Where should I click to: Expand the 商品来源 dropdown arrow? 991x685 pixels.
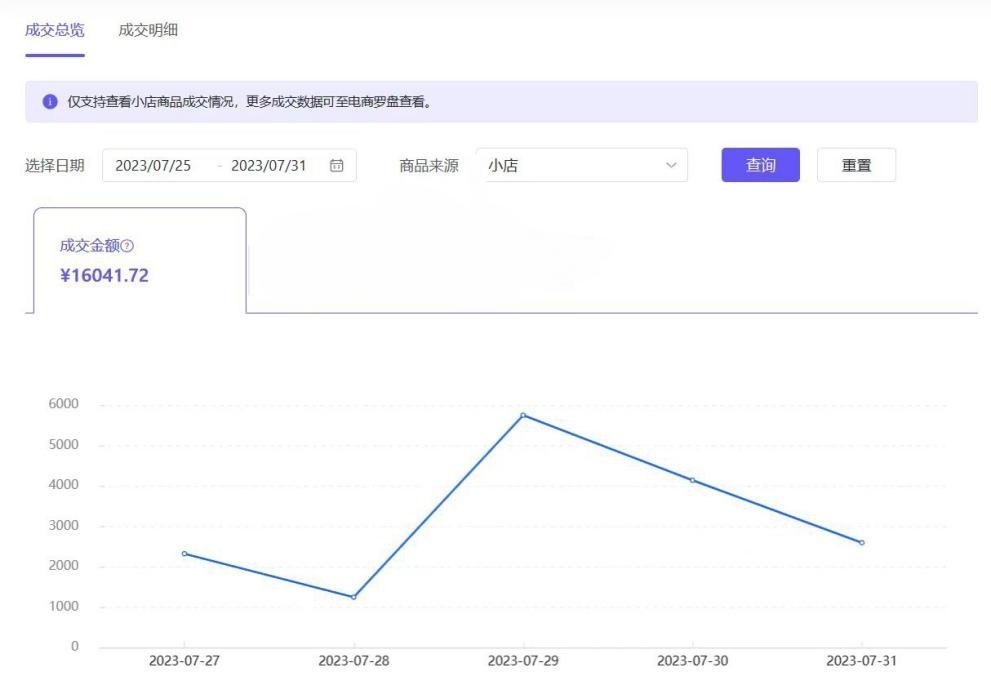pos(671,166)
